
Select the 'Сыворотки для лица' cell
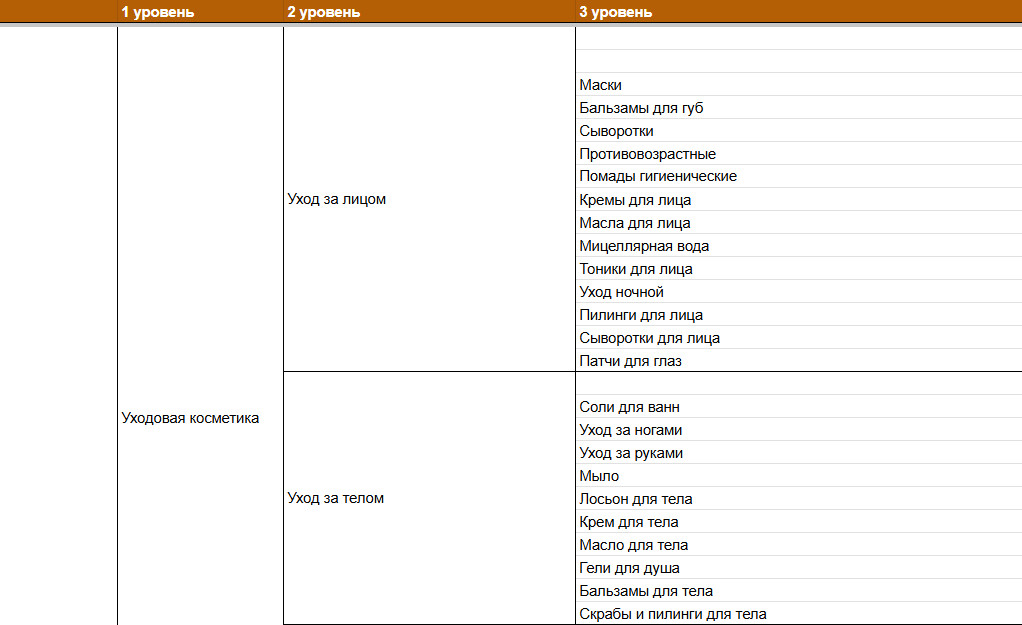(x=798, y=338)
